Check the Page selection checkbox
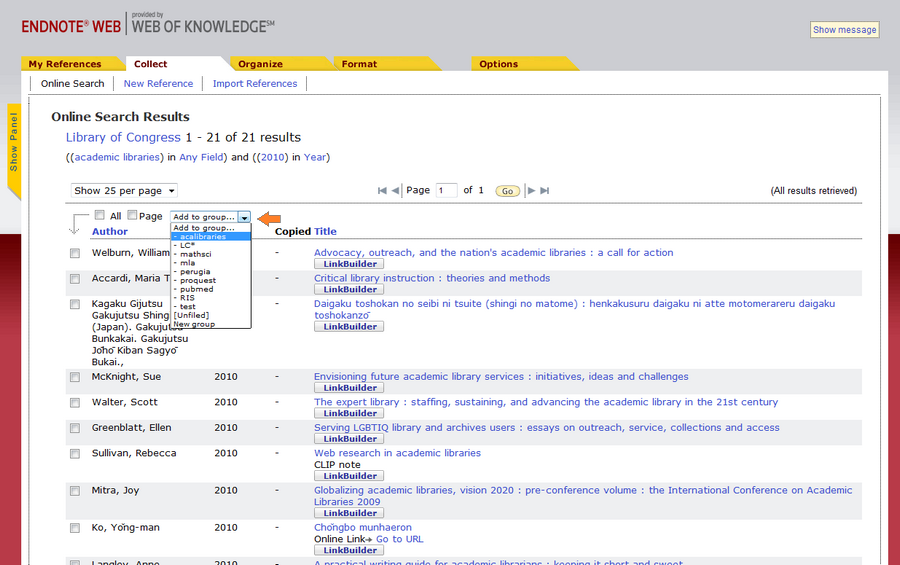 133,215
